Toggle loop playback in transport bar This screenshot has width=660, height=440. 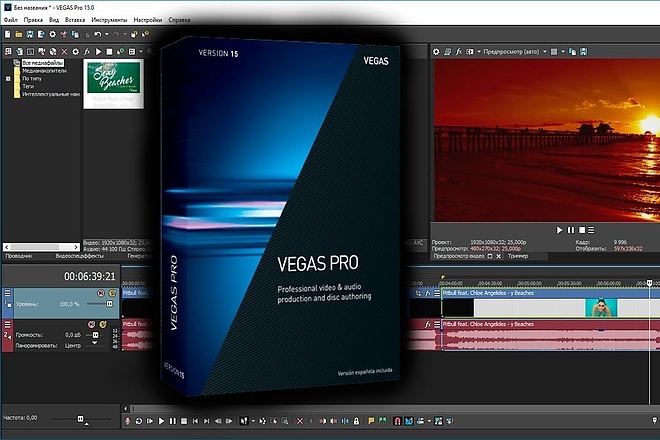pyautogui.click(x=138, y=421)
